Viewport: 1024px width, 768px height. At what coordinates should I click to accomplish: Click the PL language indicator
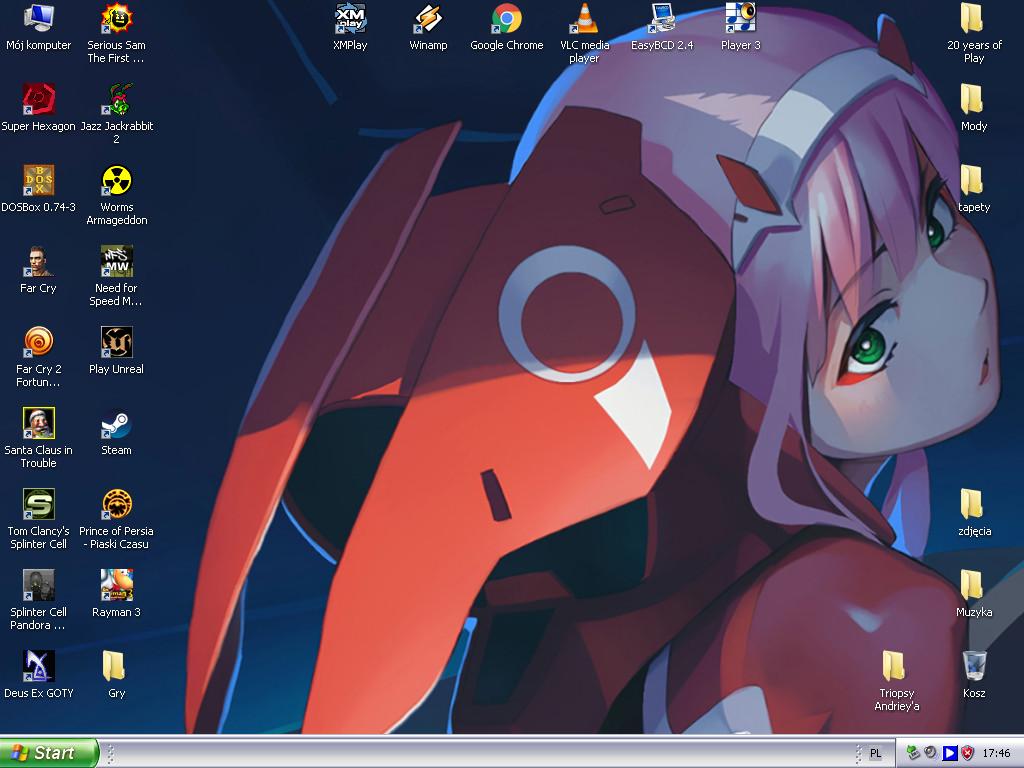point(876,754)
